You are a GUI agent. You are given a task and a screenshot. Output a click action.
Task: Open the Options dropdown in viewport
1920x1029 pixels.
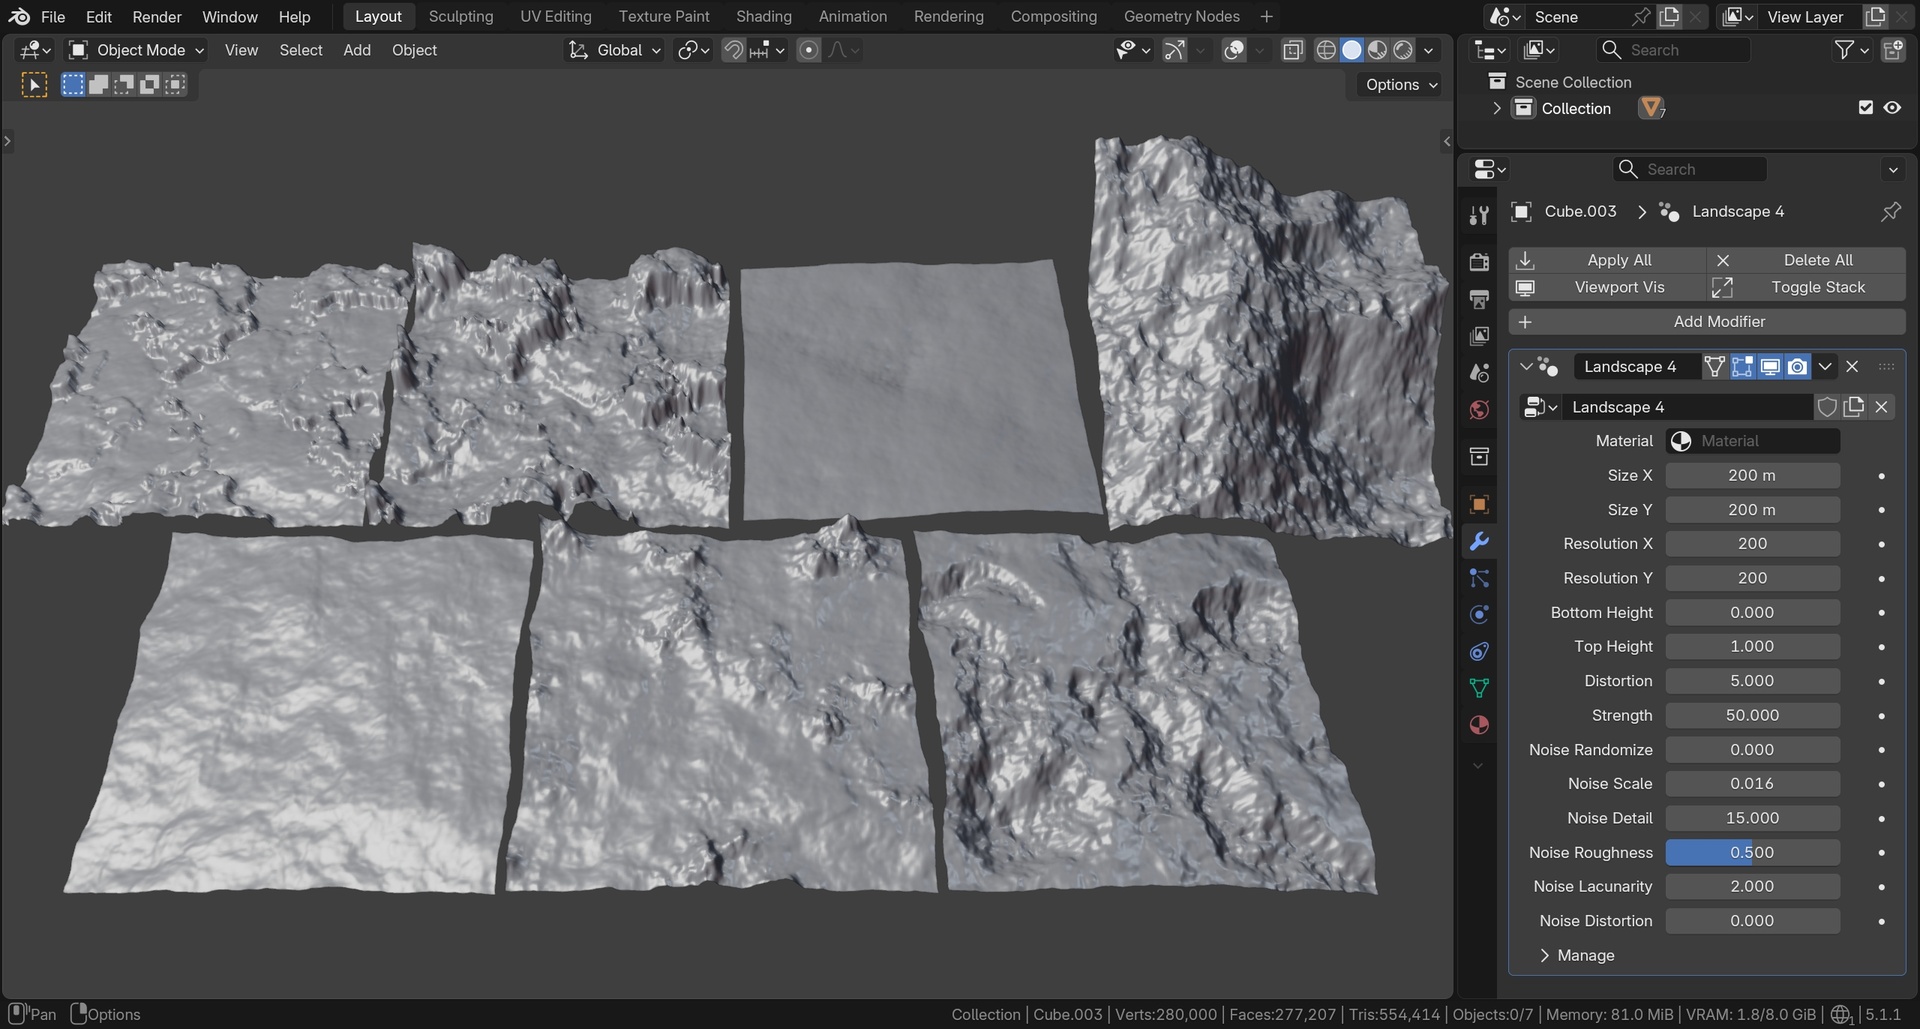1402,85
